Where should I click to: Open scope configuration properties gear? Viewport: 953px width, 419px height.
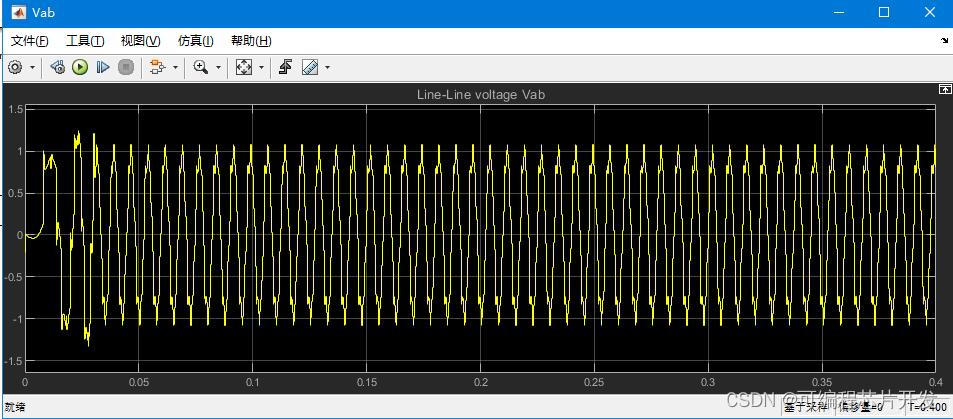click(x=15, y=67)
